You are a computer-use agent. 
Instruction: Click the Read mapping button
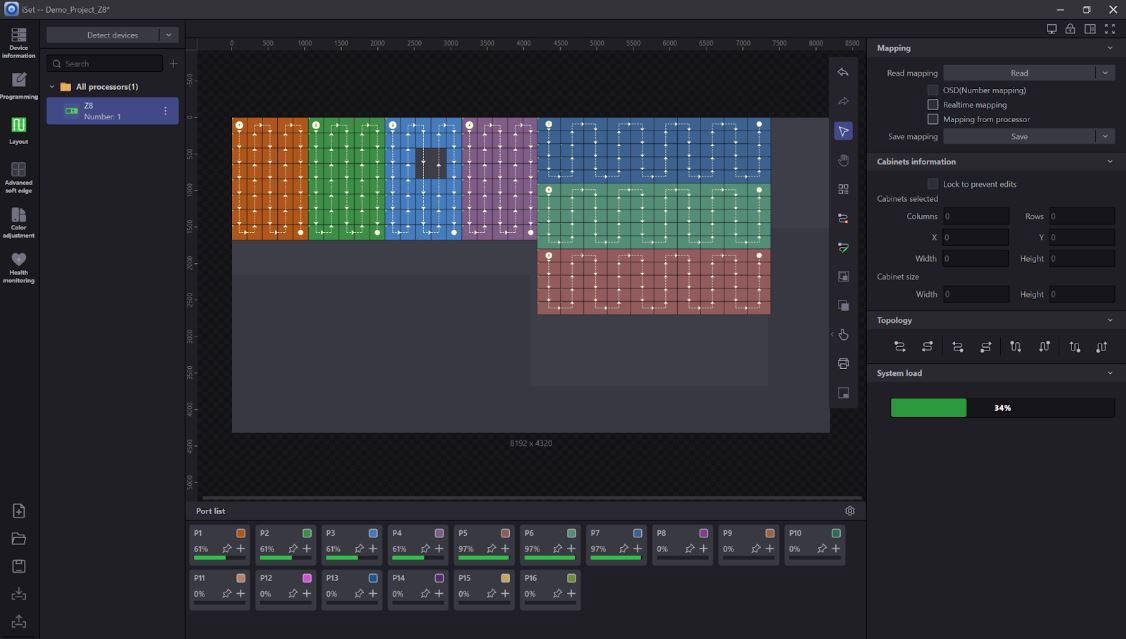click(x=1018, y=73)
